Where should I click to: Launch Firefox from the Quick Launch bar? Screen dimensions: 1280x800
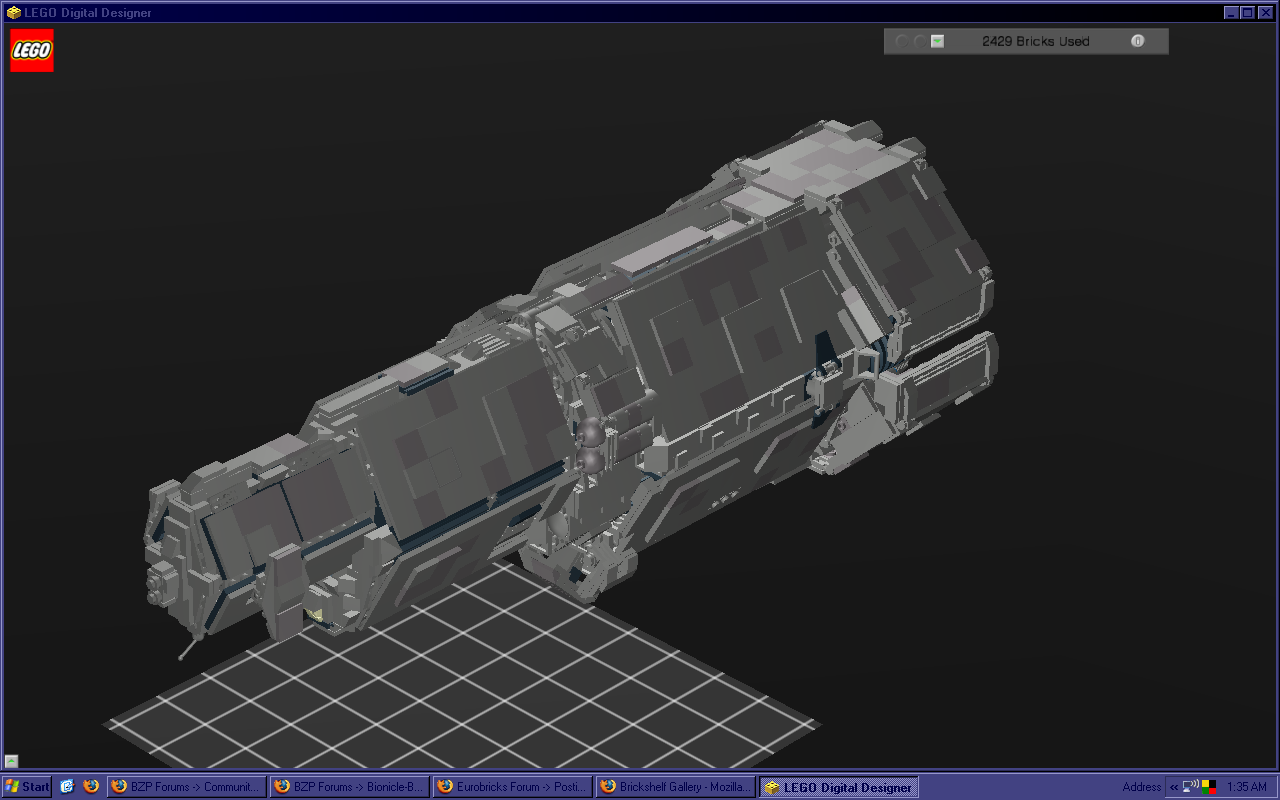(91, 787)
